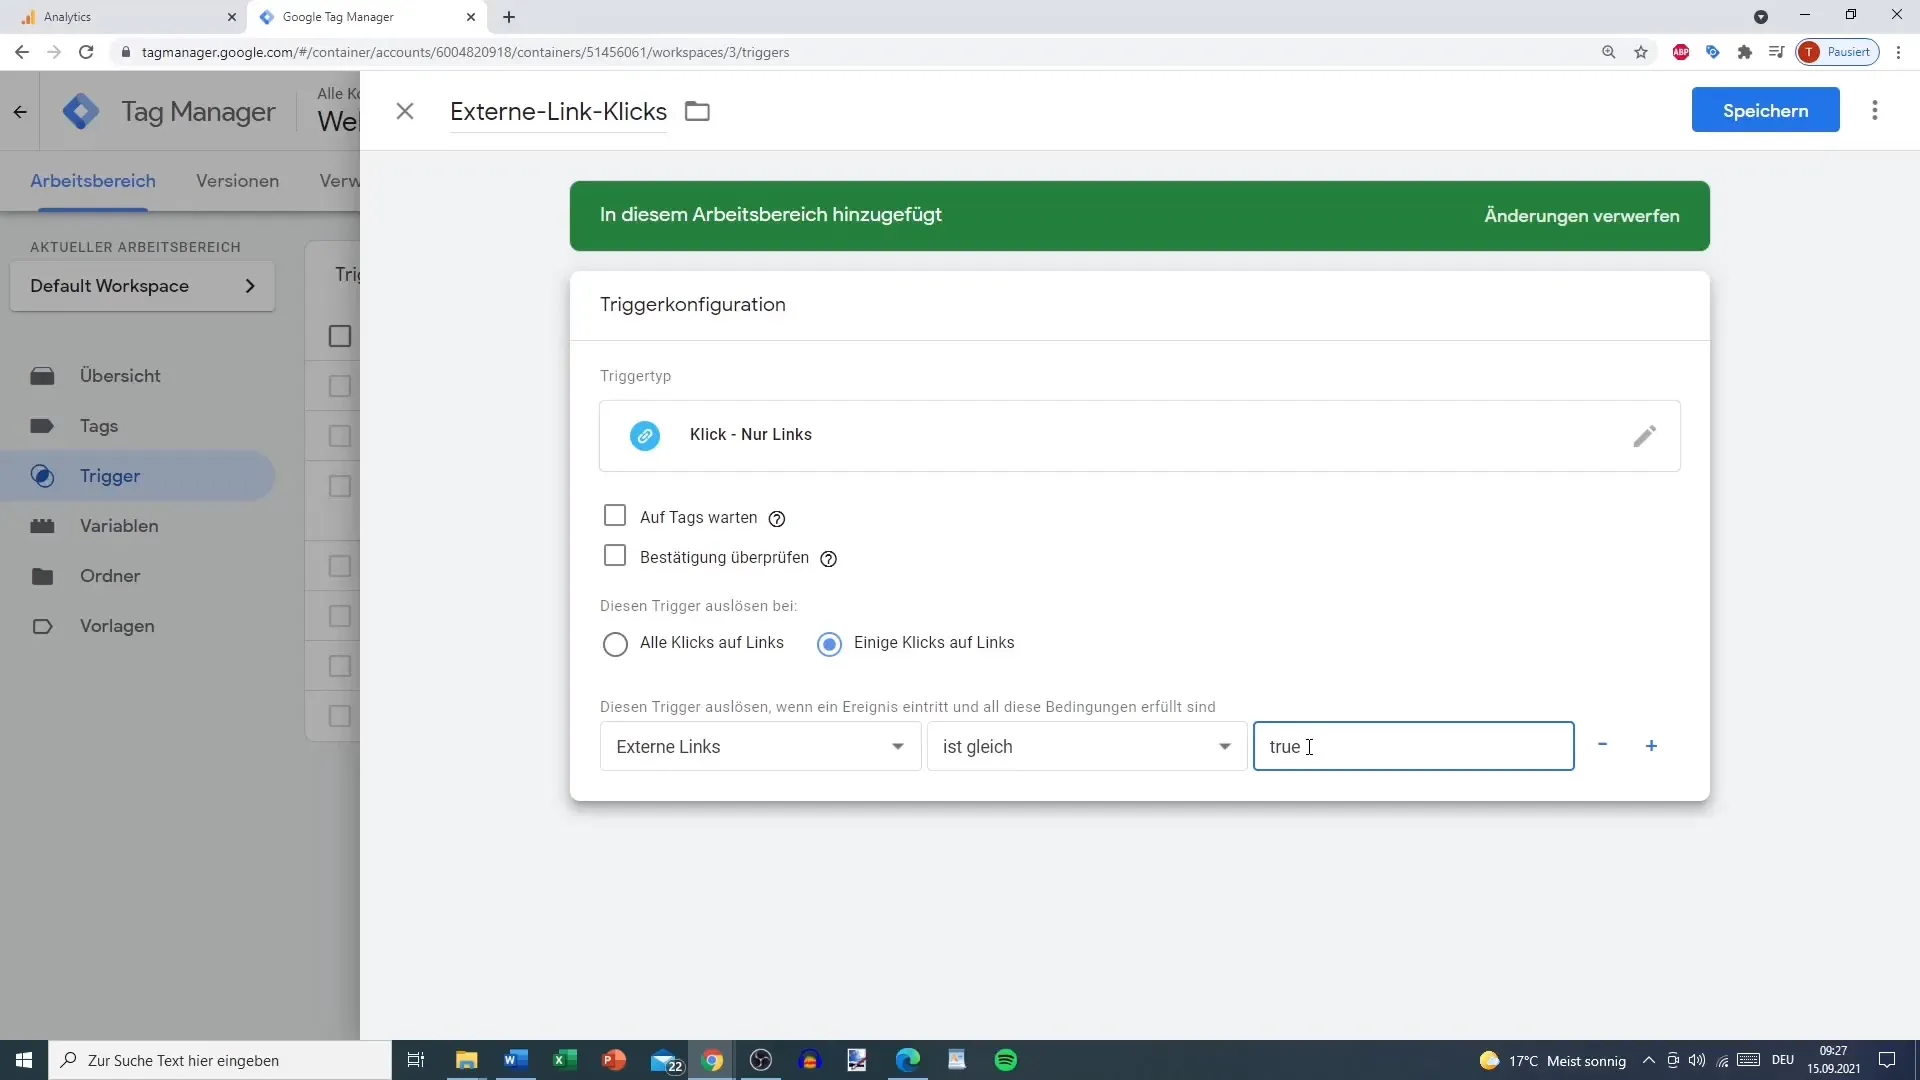Switch to the Arbeitsbereich tab

(x=93, y=181)
